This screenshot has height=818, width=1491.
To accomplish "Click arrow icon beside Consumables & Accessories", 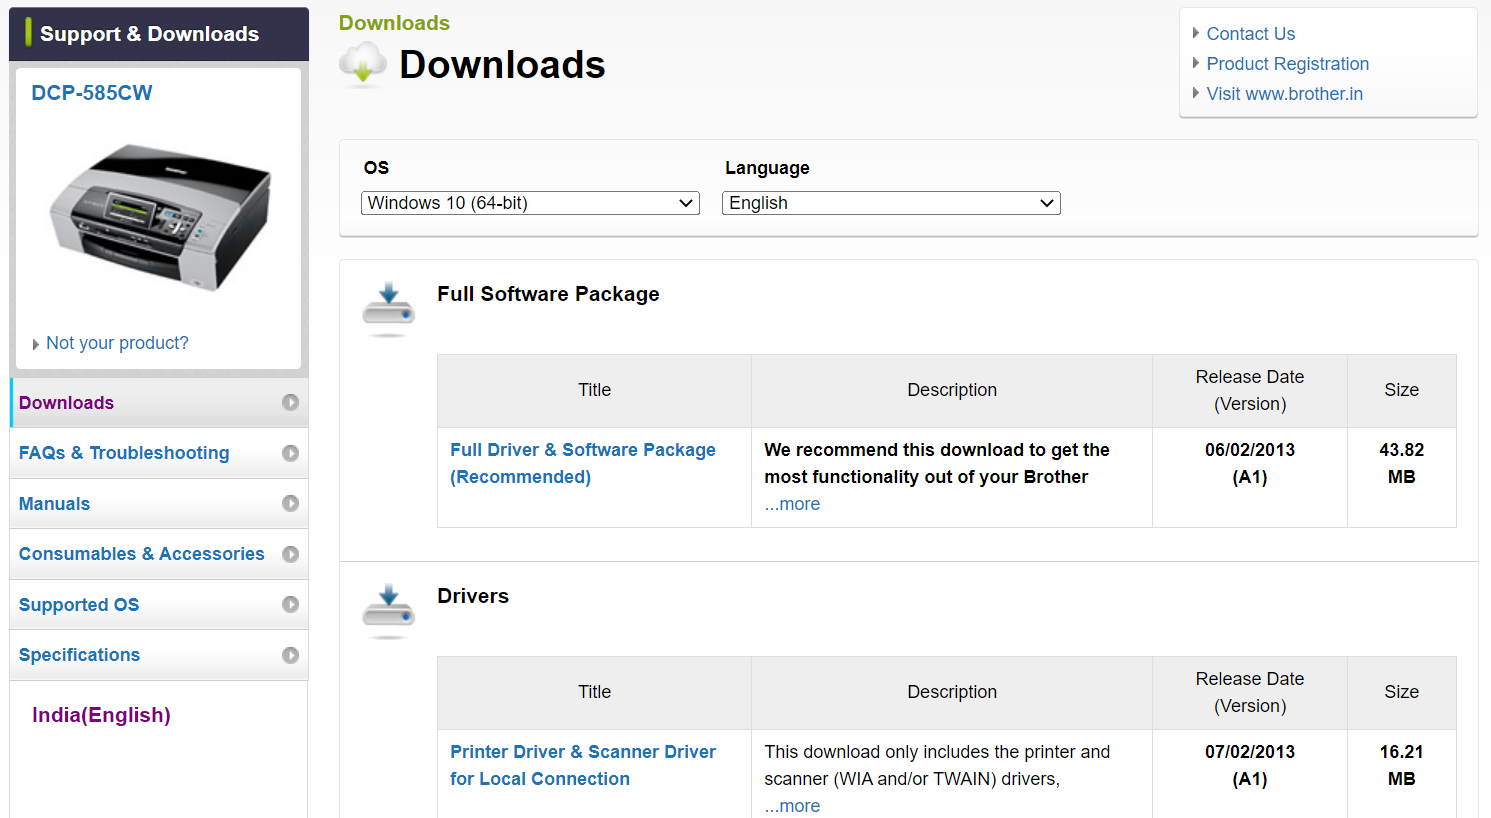I will [x=290, y=554].
